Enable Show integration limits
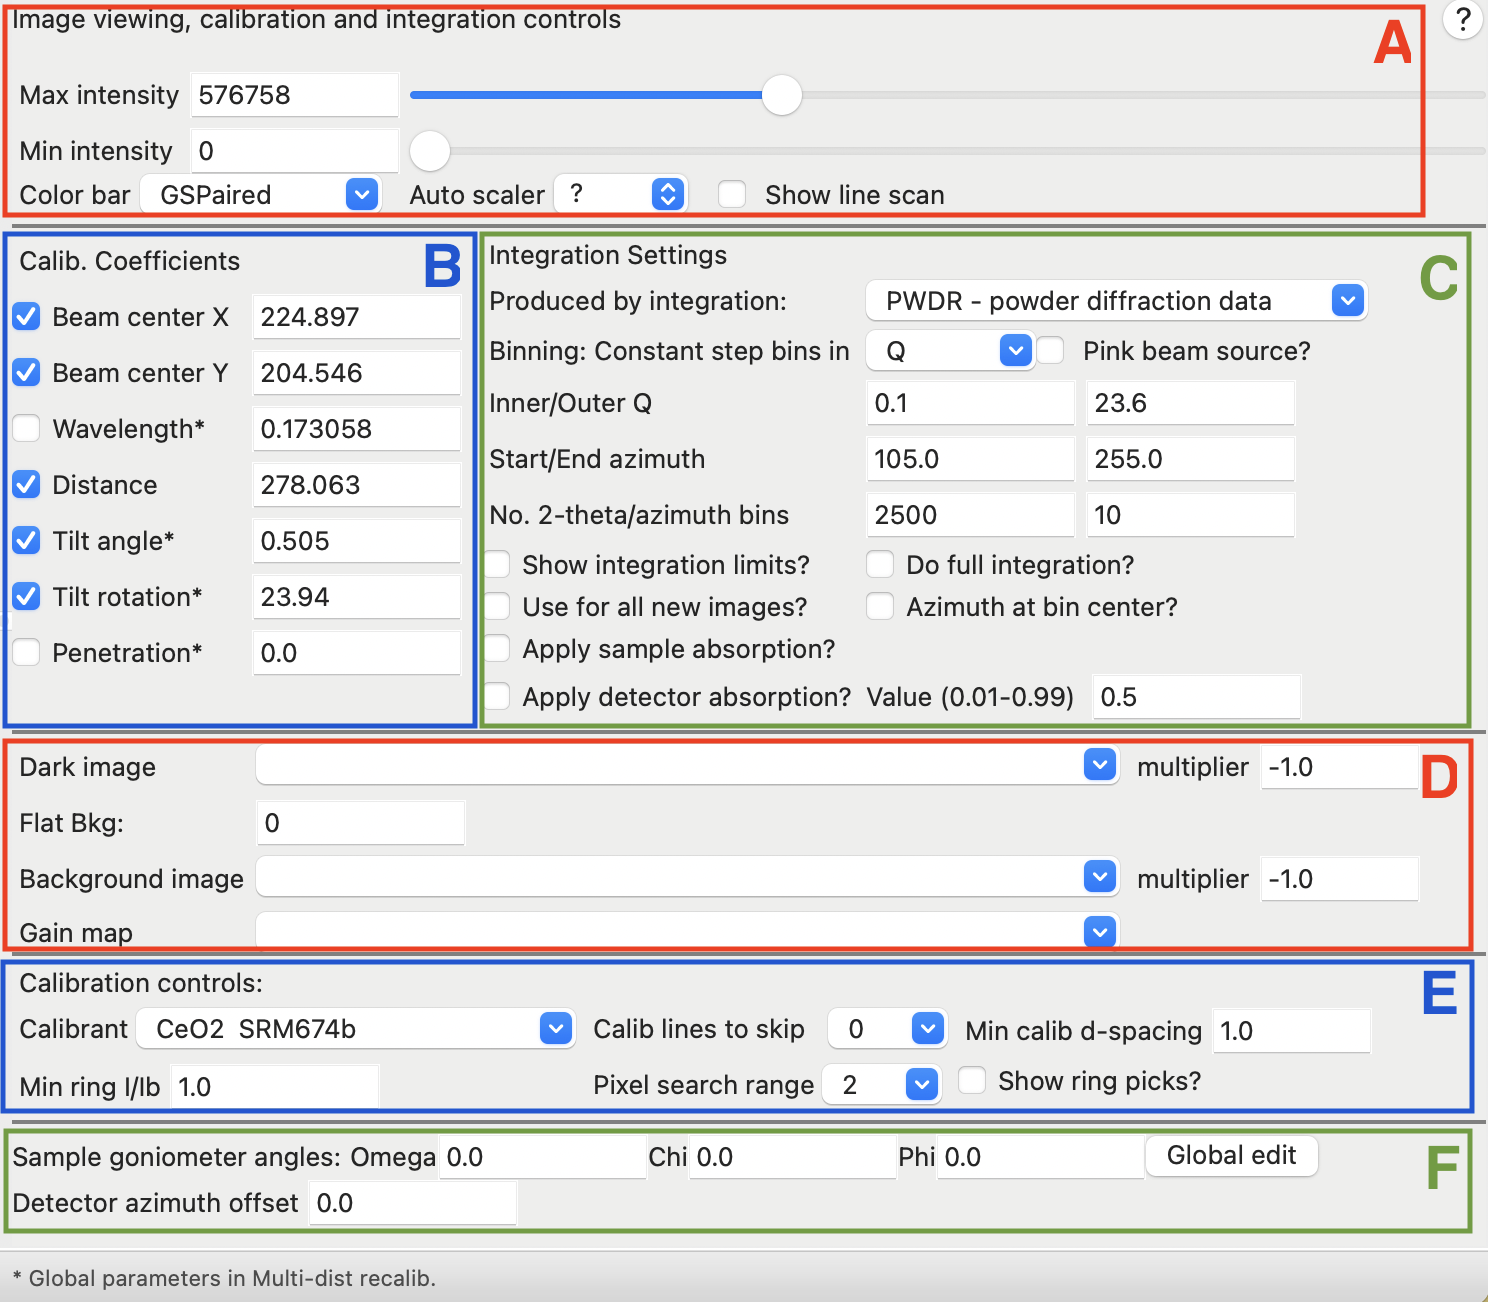This screenshot has width=1488, height=1302. click(x=497, y=564)
